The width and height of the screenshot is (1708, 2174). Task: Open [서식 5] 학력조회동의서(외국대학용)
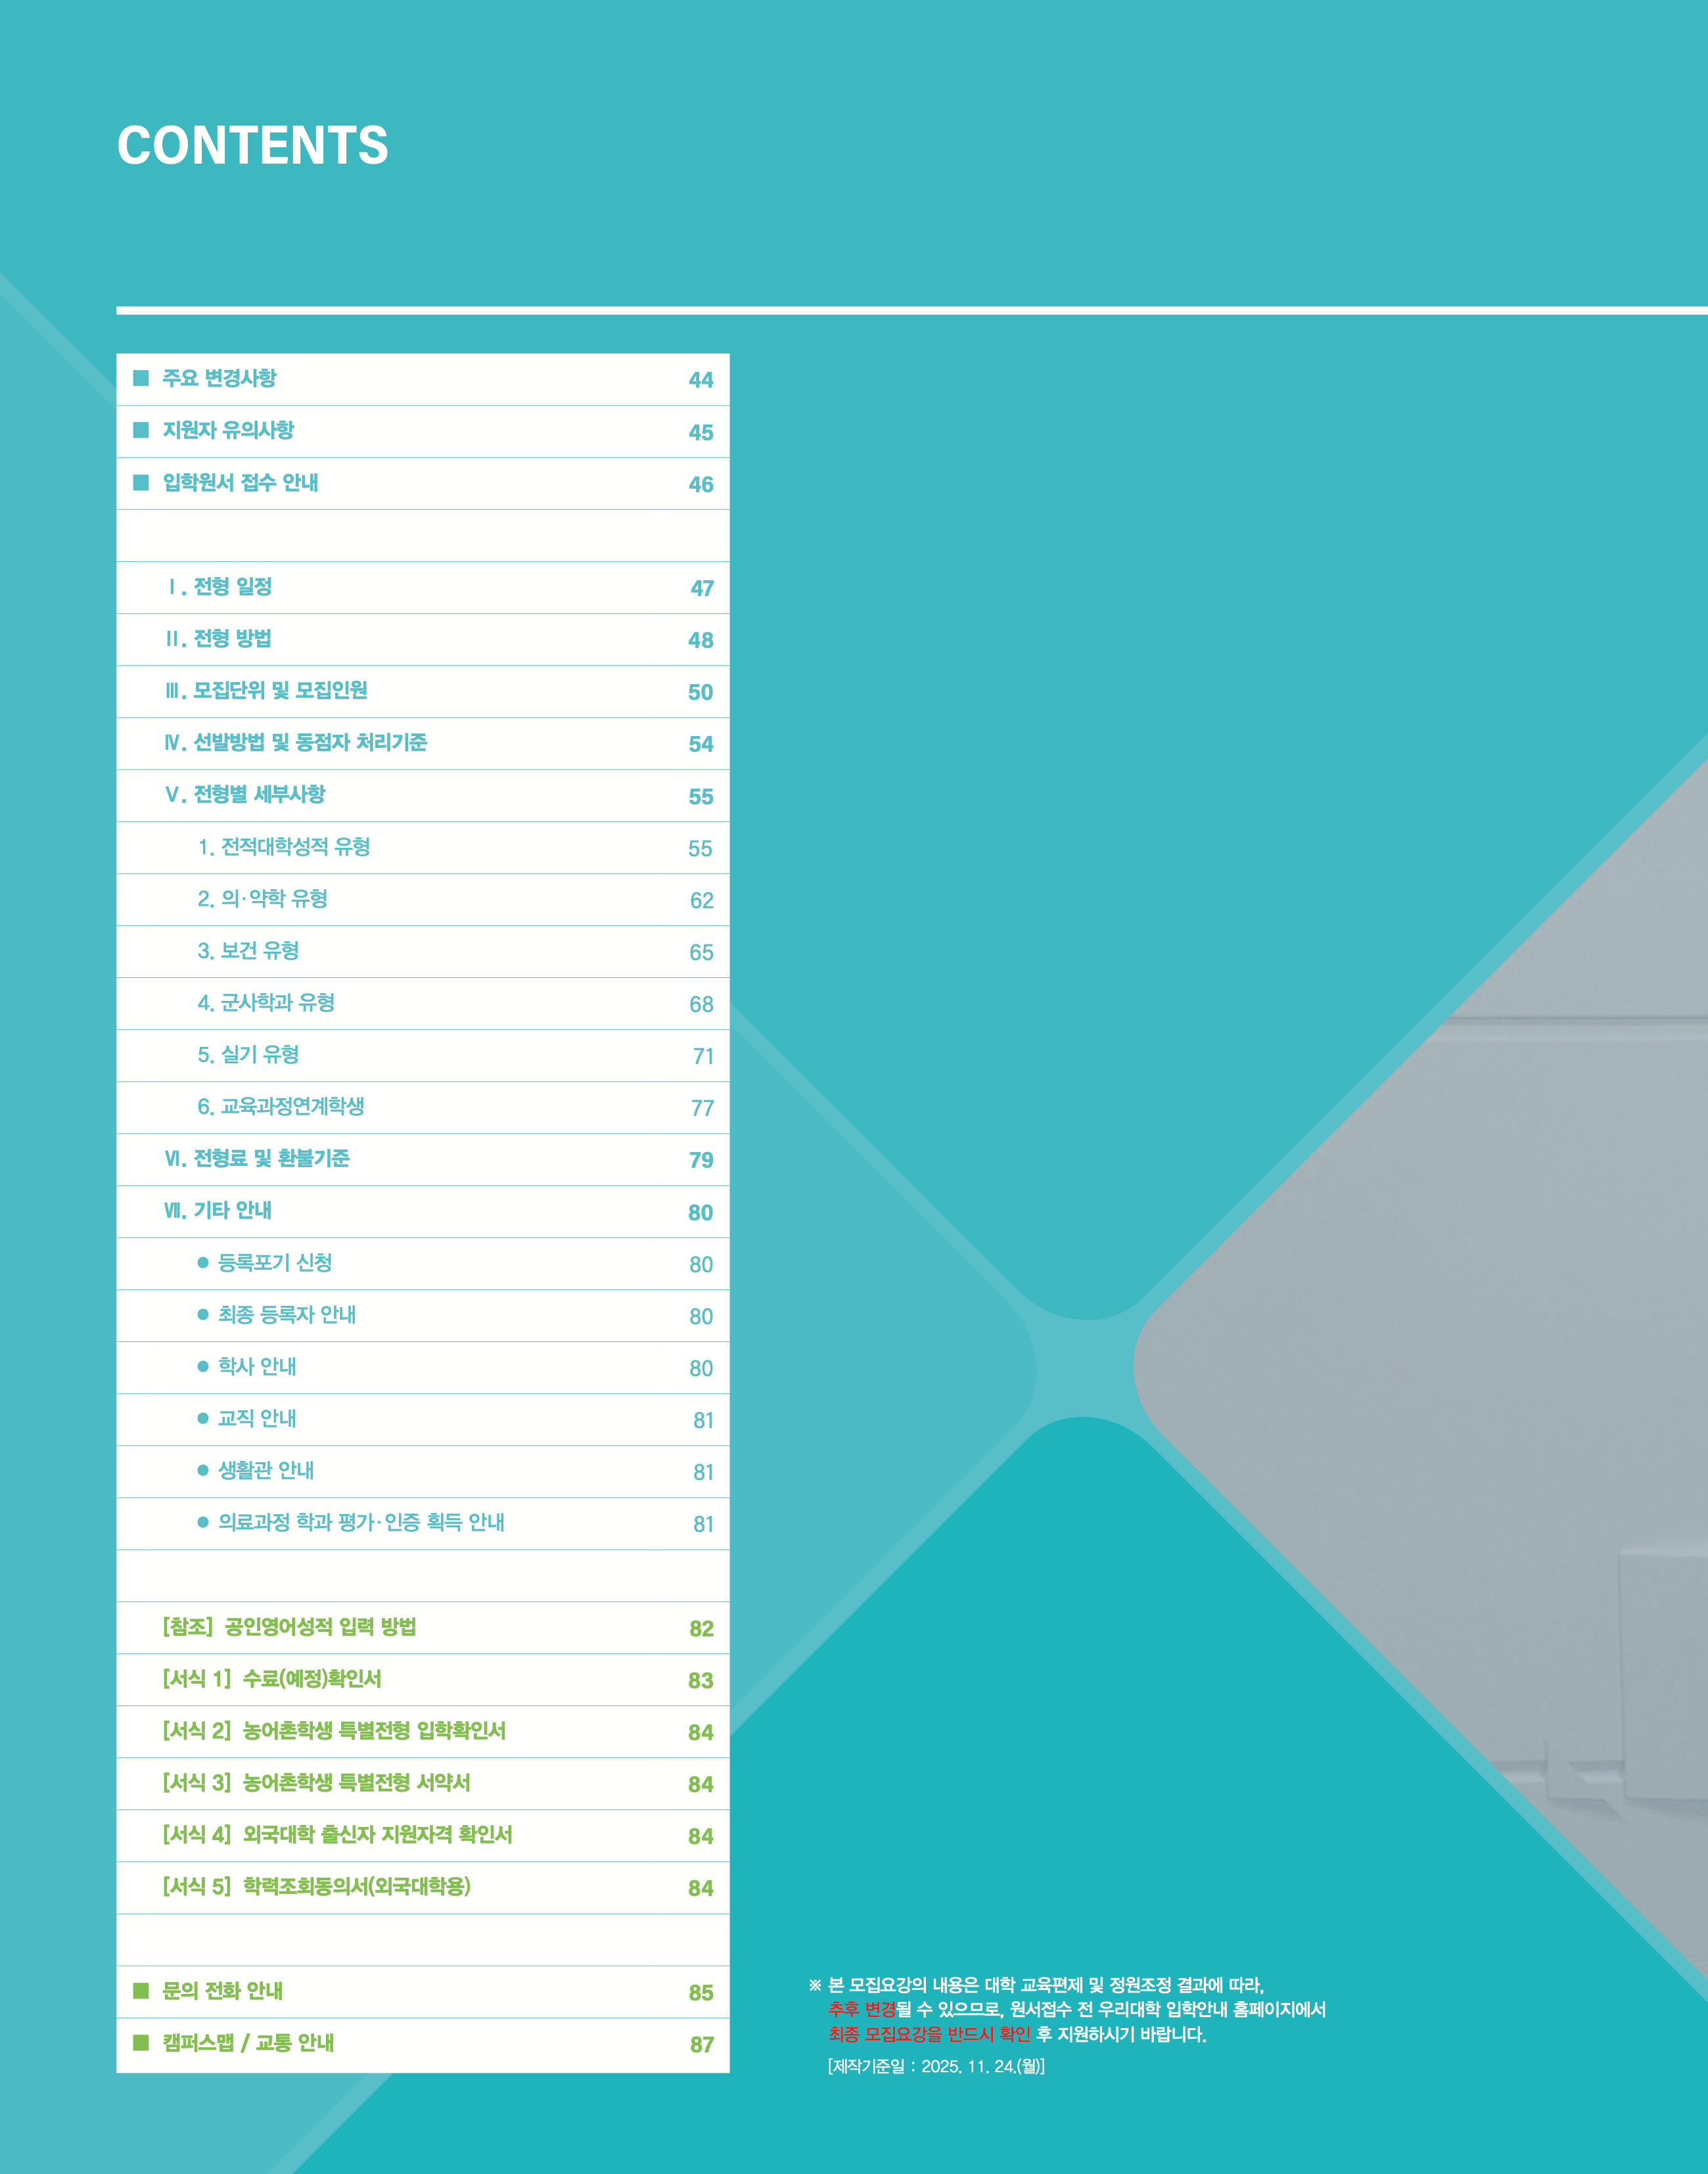pos(422,1887)
